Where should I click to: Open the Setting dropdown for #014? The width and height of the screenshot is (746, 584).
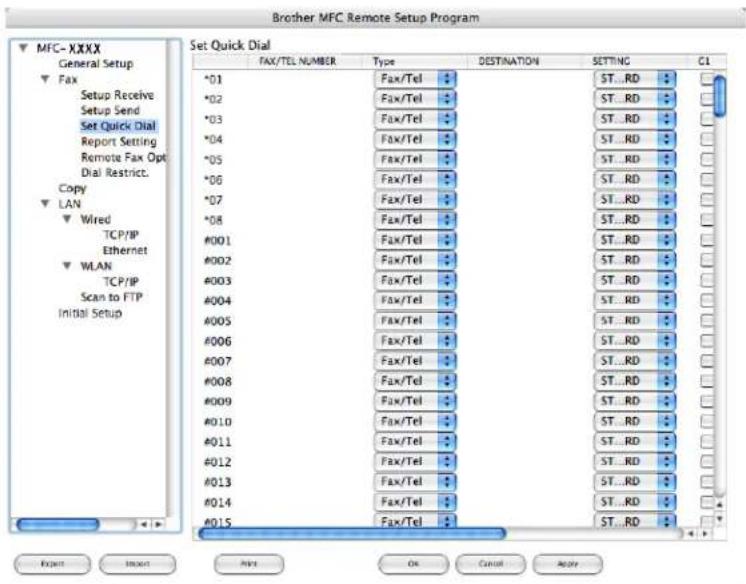point(635,502)
